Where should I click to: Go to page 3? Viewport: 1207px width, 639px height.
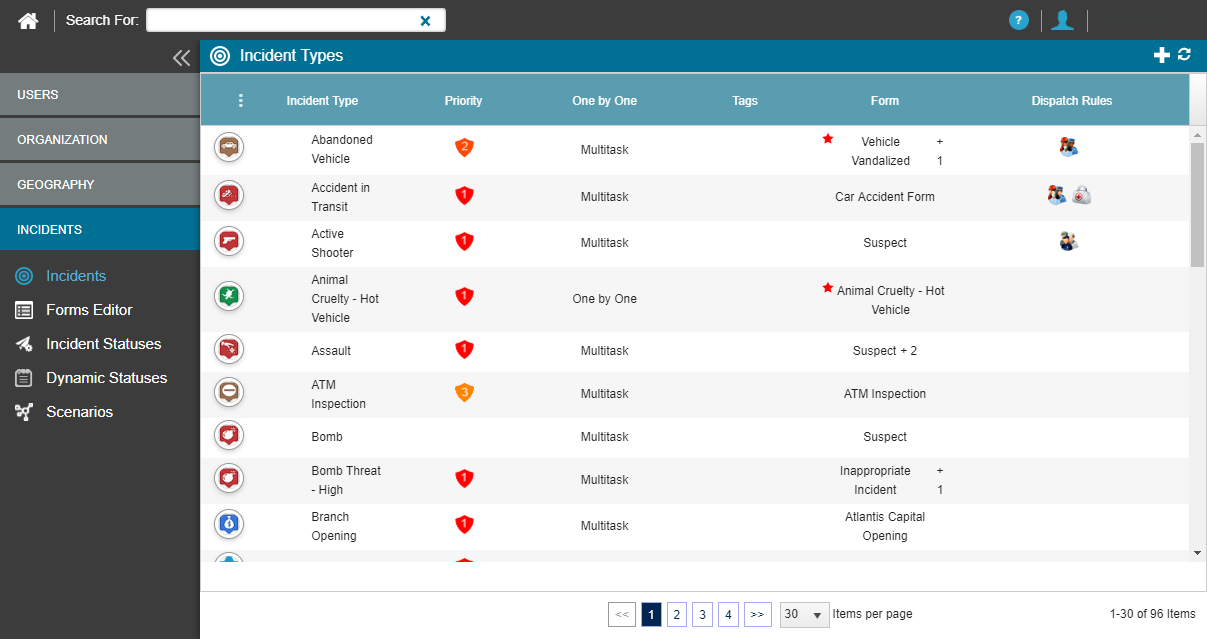(703, 614)
